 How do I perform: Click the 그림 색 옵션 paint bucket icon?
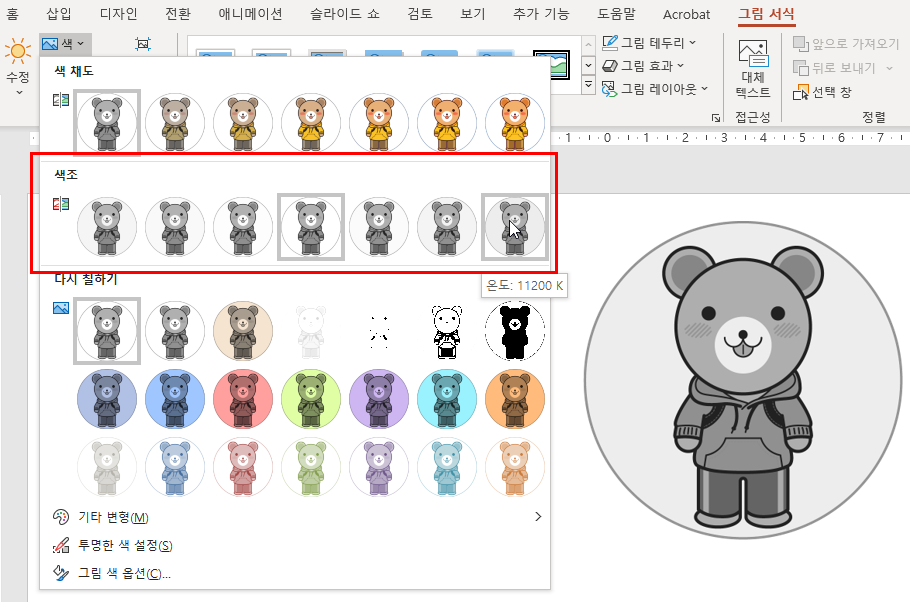(61, 574)
